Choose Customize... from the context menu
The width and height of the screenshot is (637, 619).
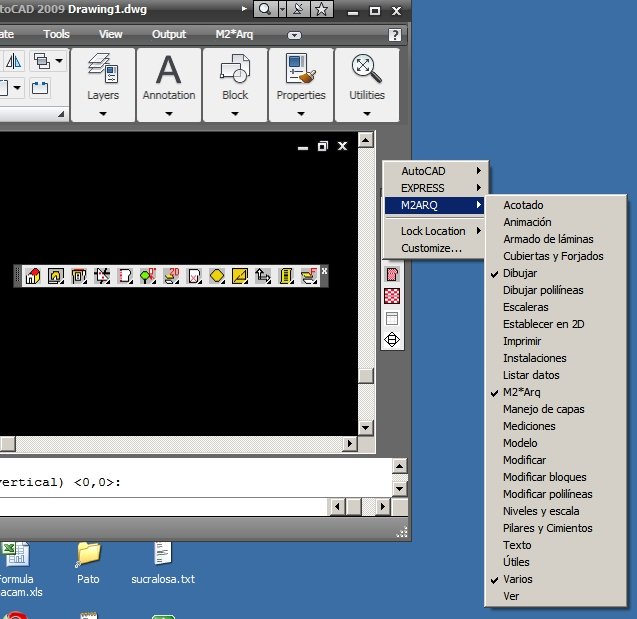click(x=431, y=248)
